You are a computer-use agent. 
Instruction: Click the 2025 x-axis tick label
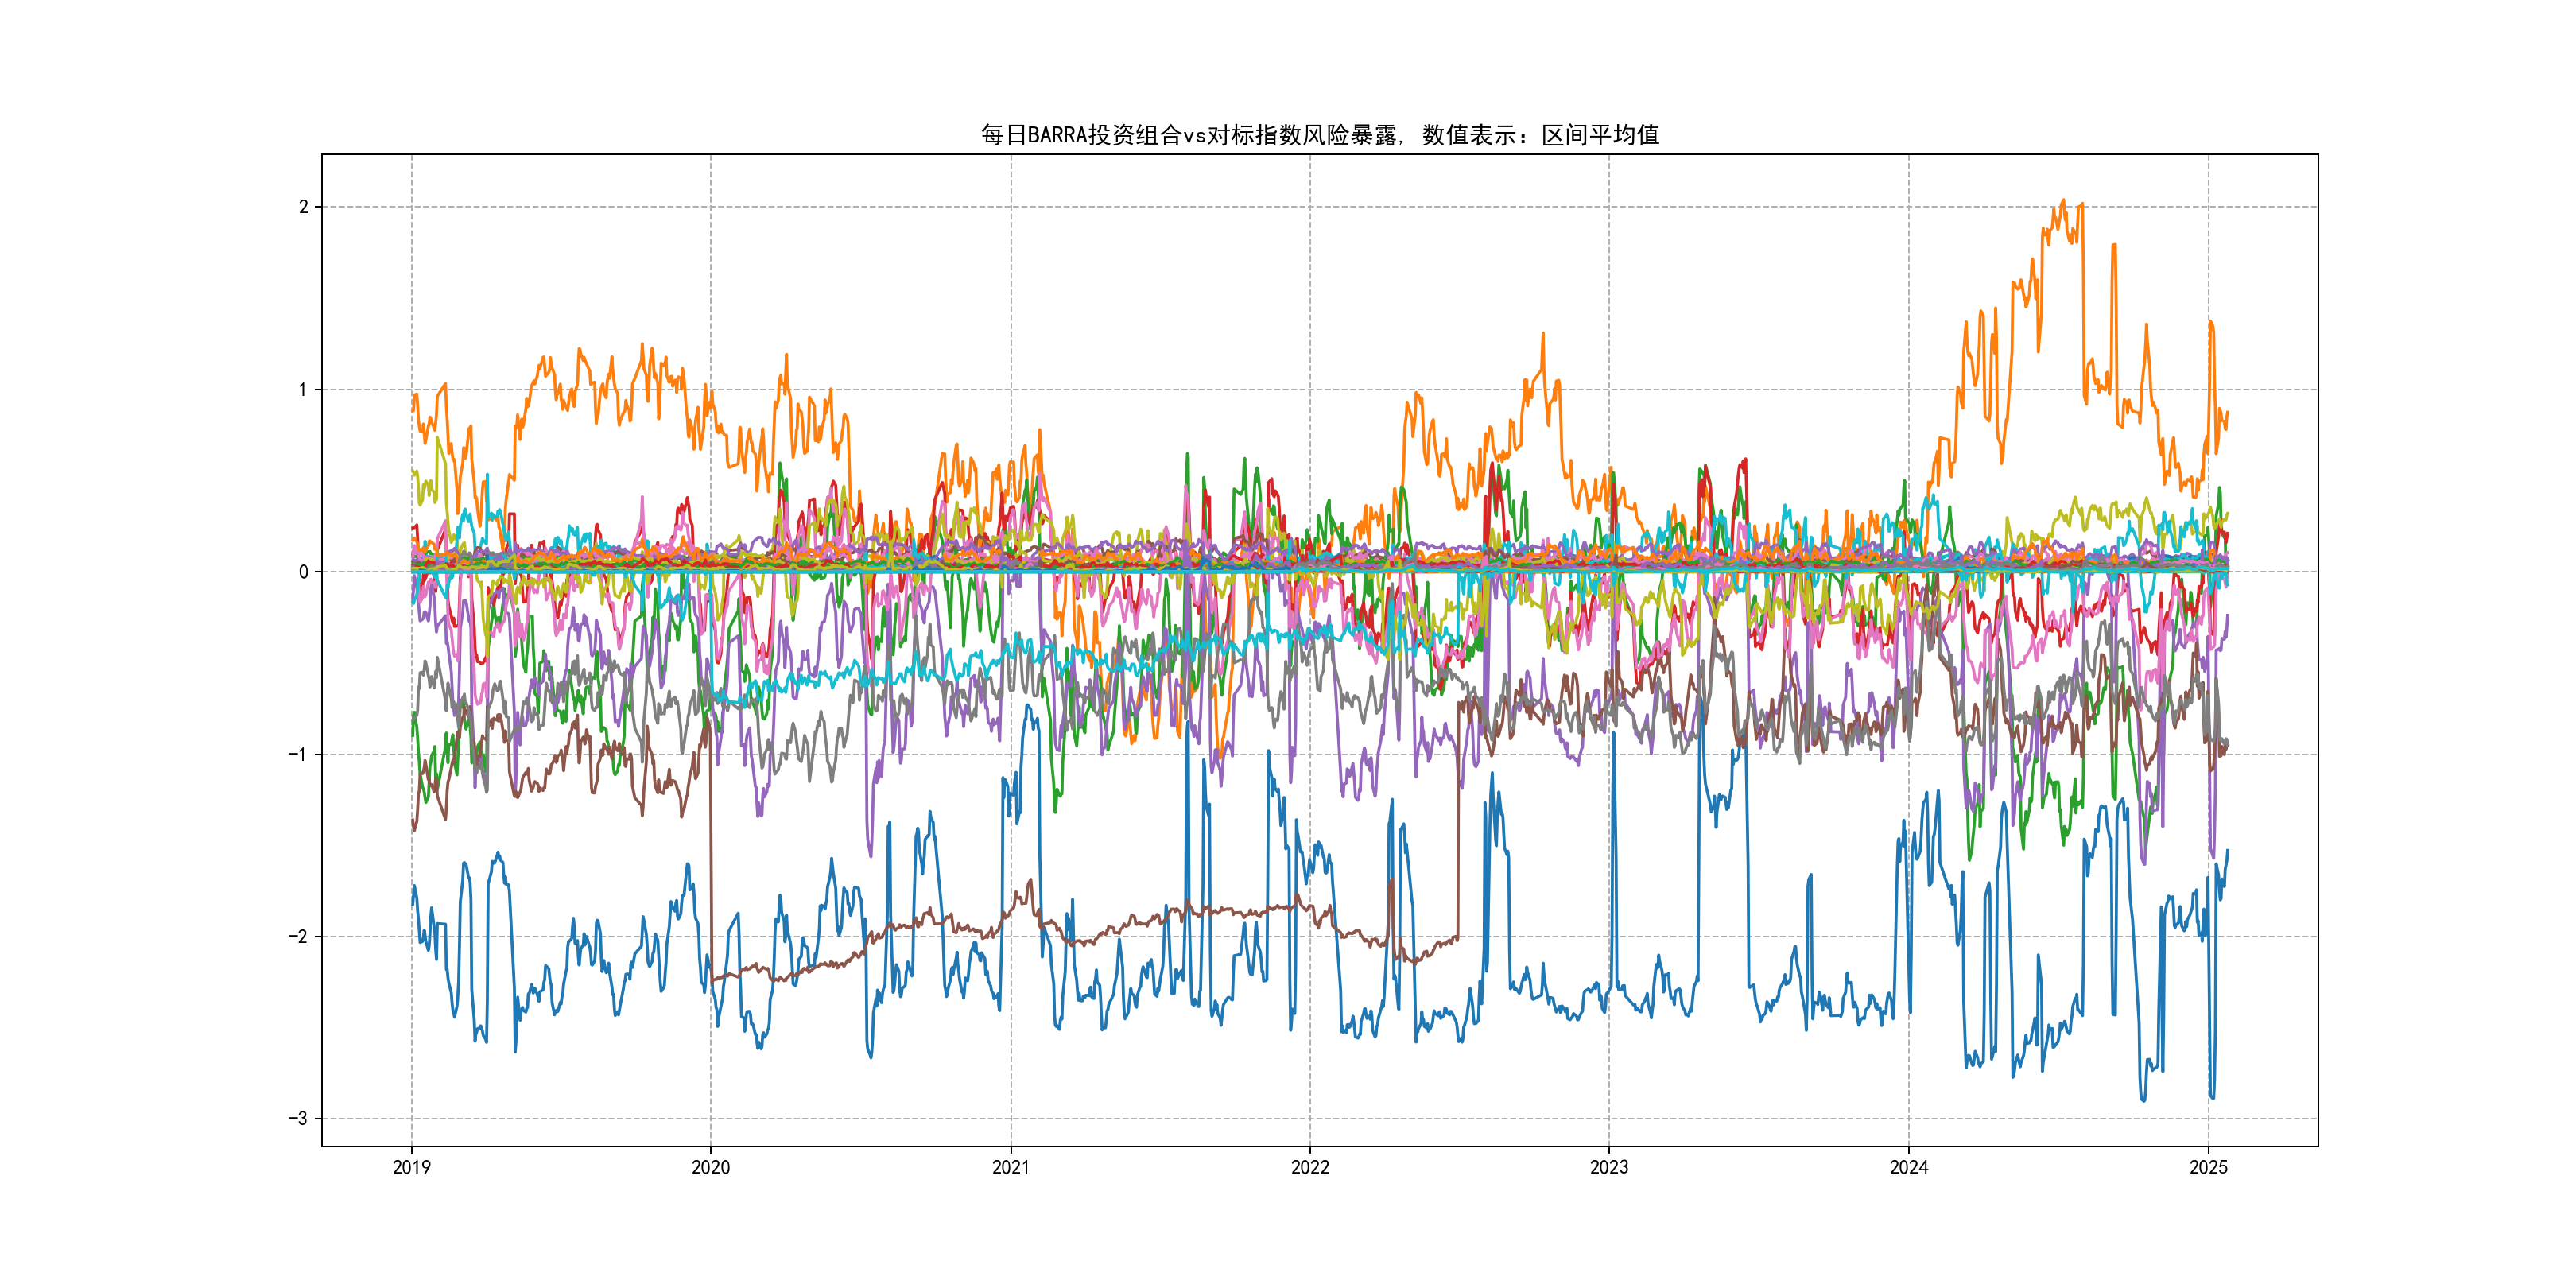click(x=2208, y=1167)
